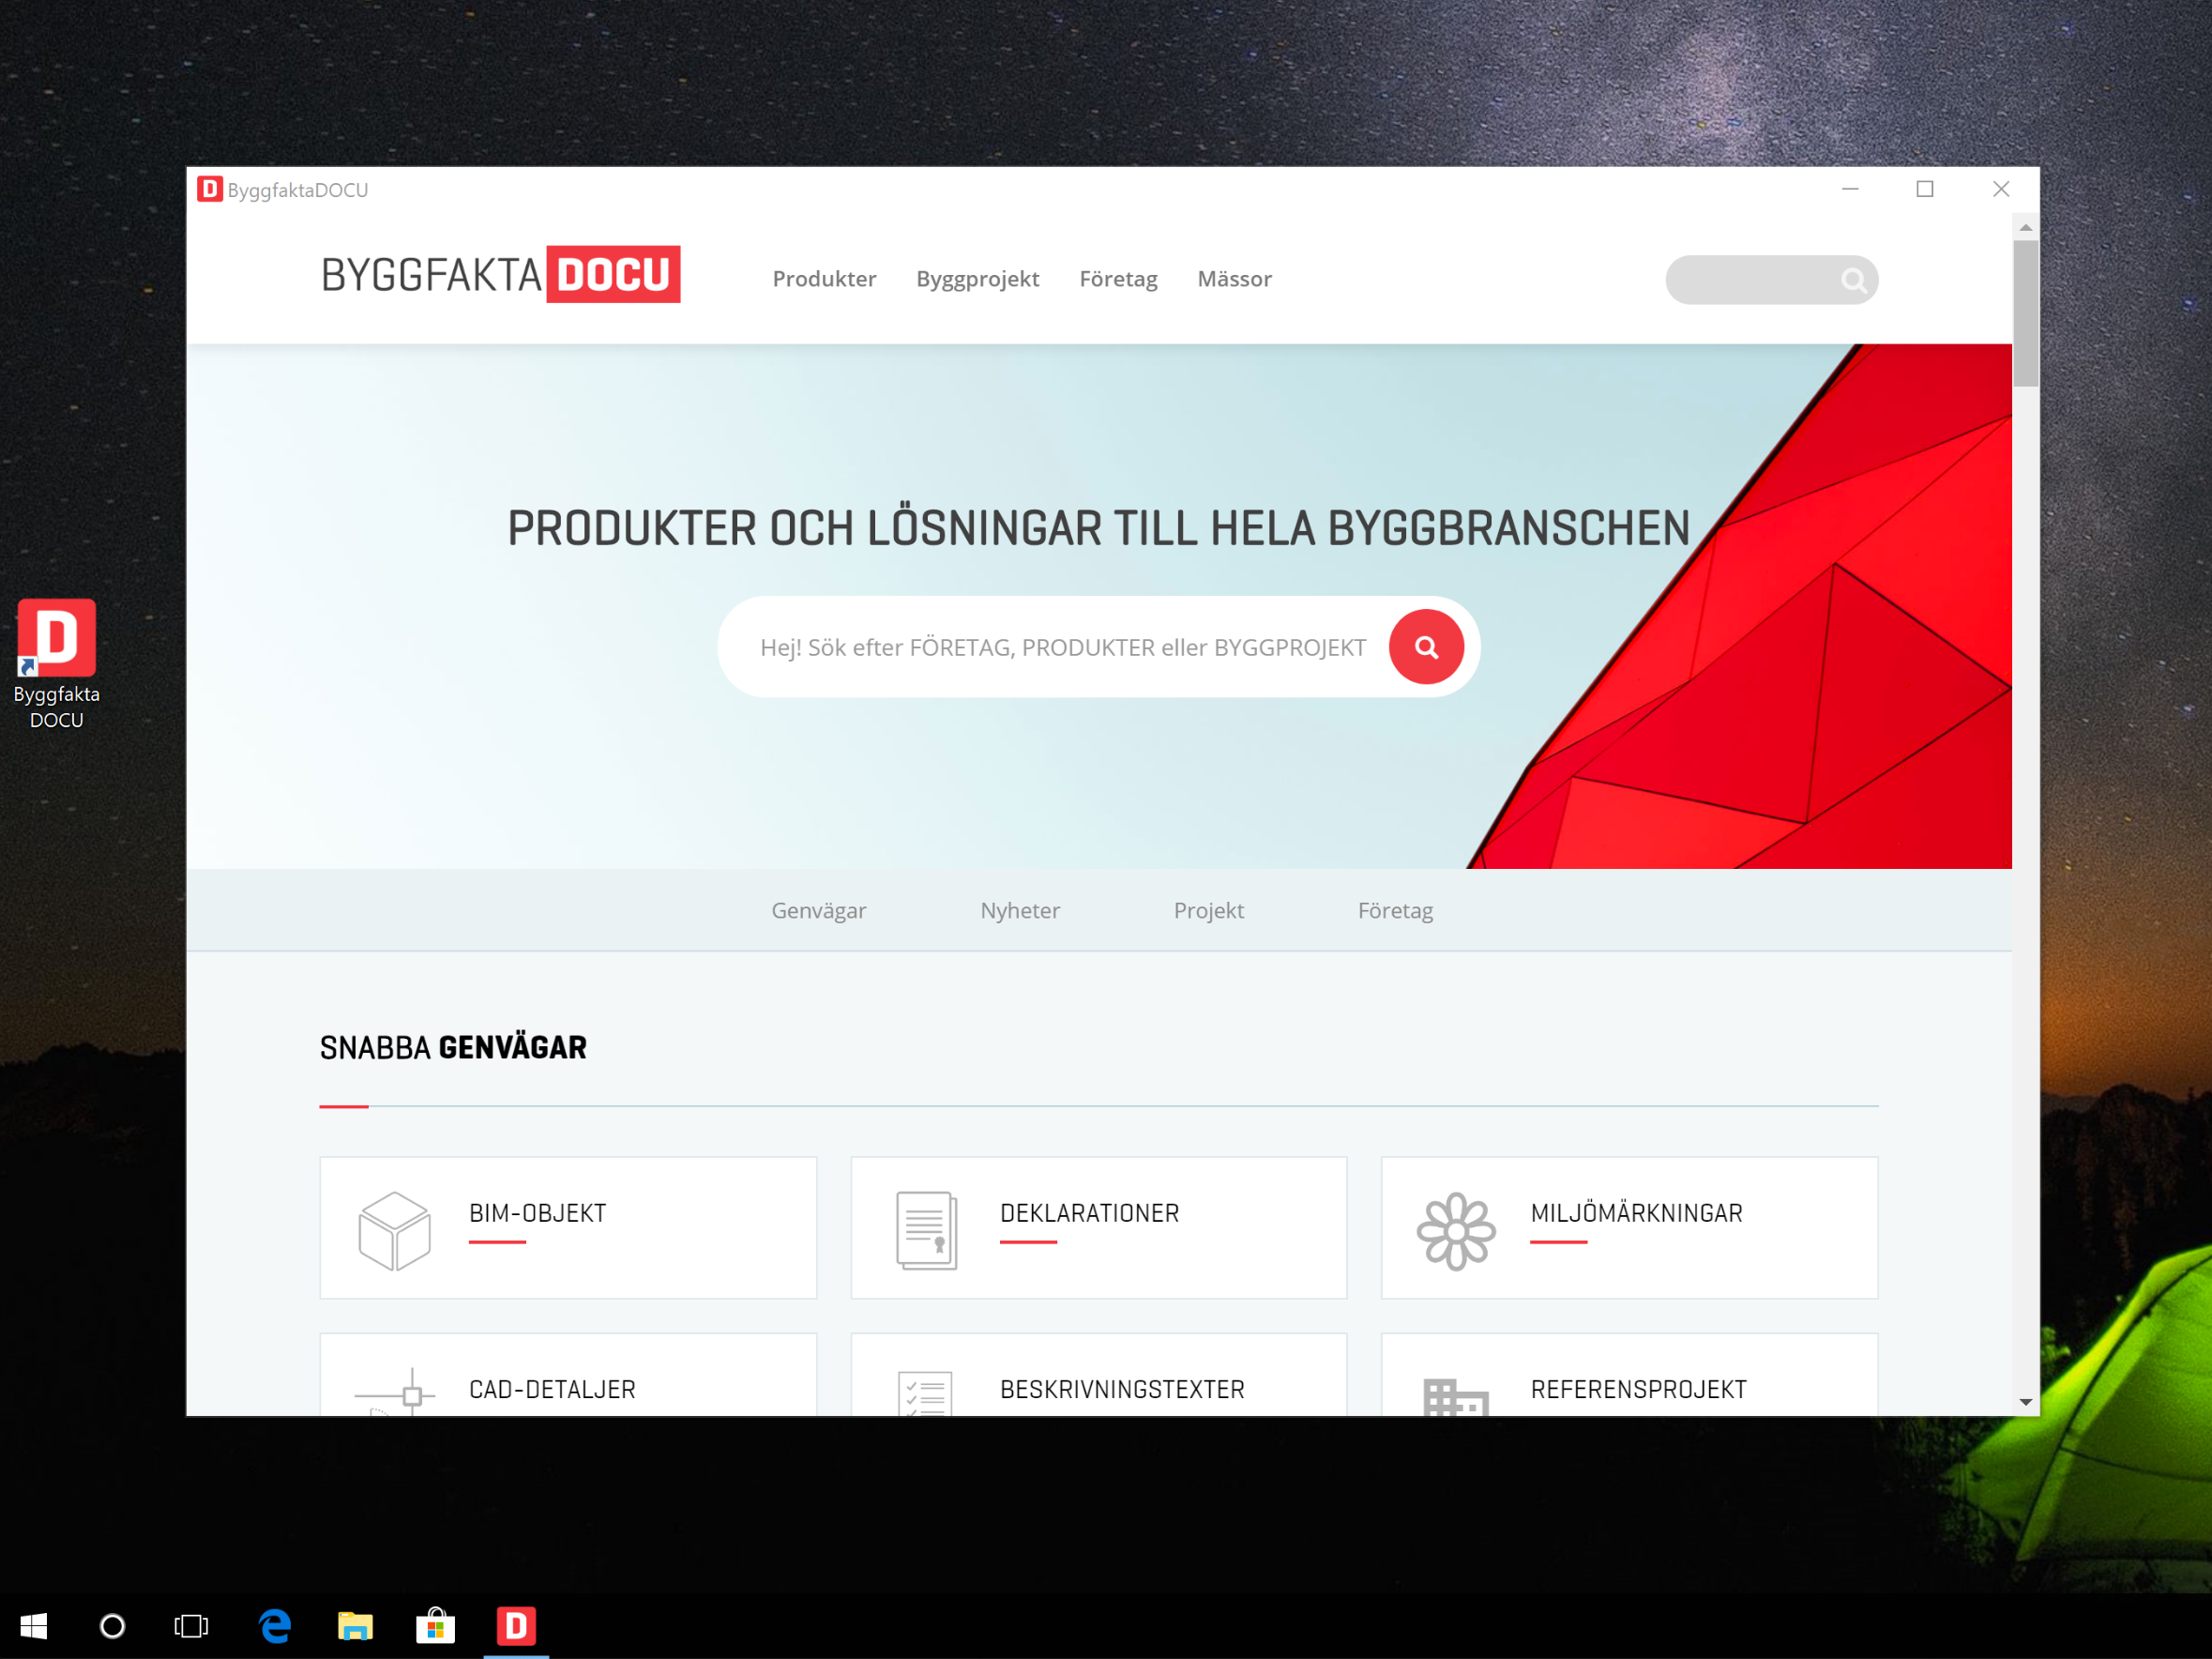The image size is (2212, 1659).
Task: Open the Beskrivningstexter checklist icon
Action: 925,1393
